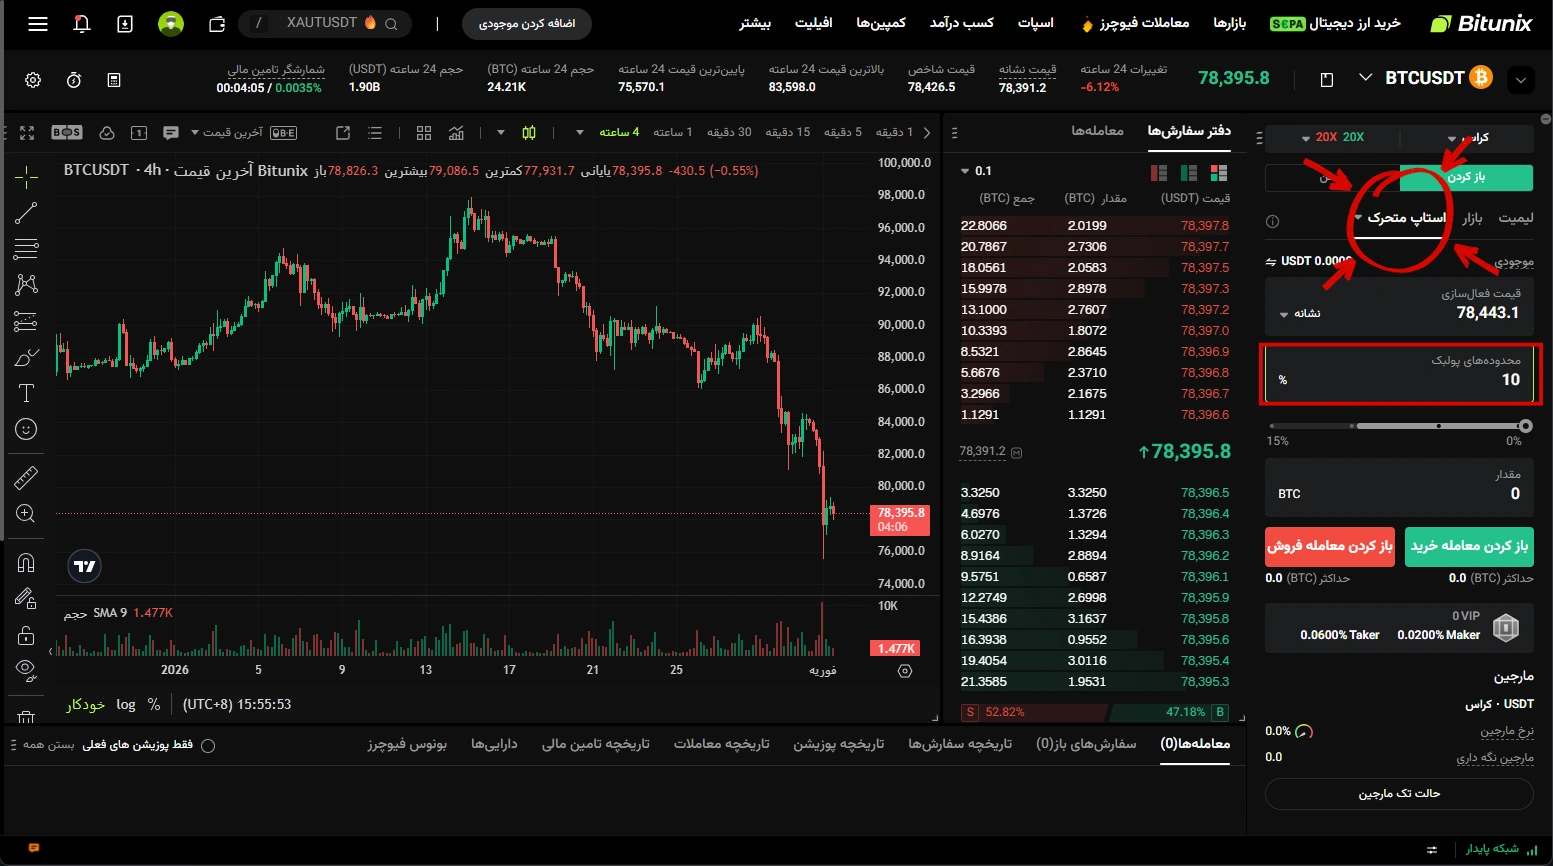Toggle chart fullscreen mode
This screenshot has height=866, width=1553.
pos(27,133)
